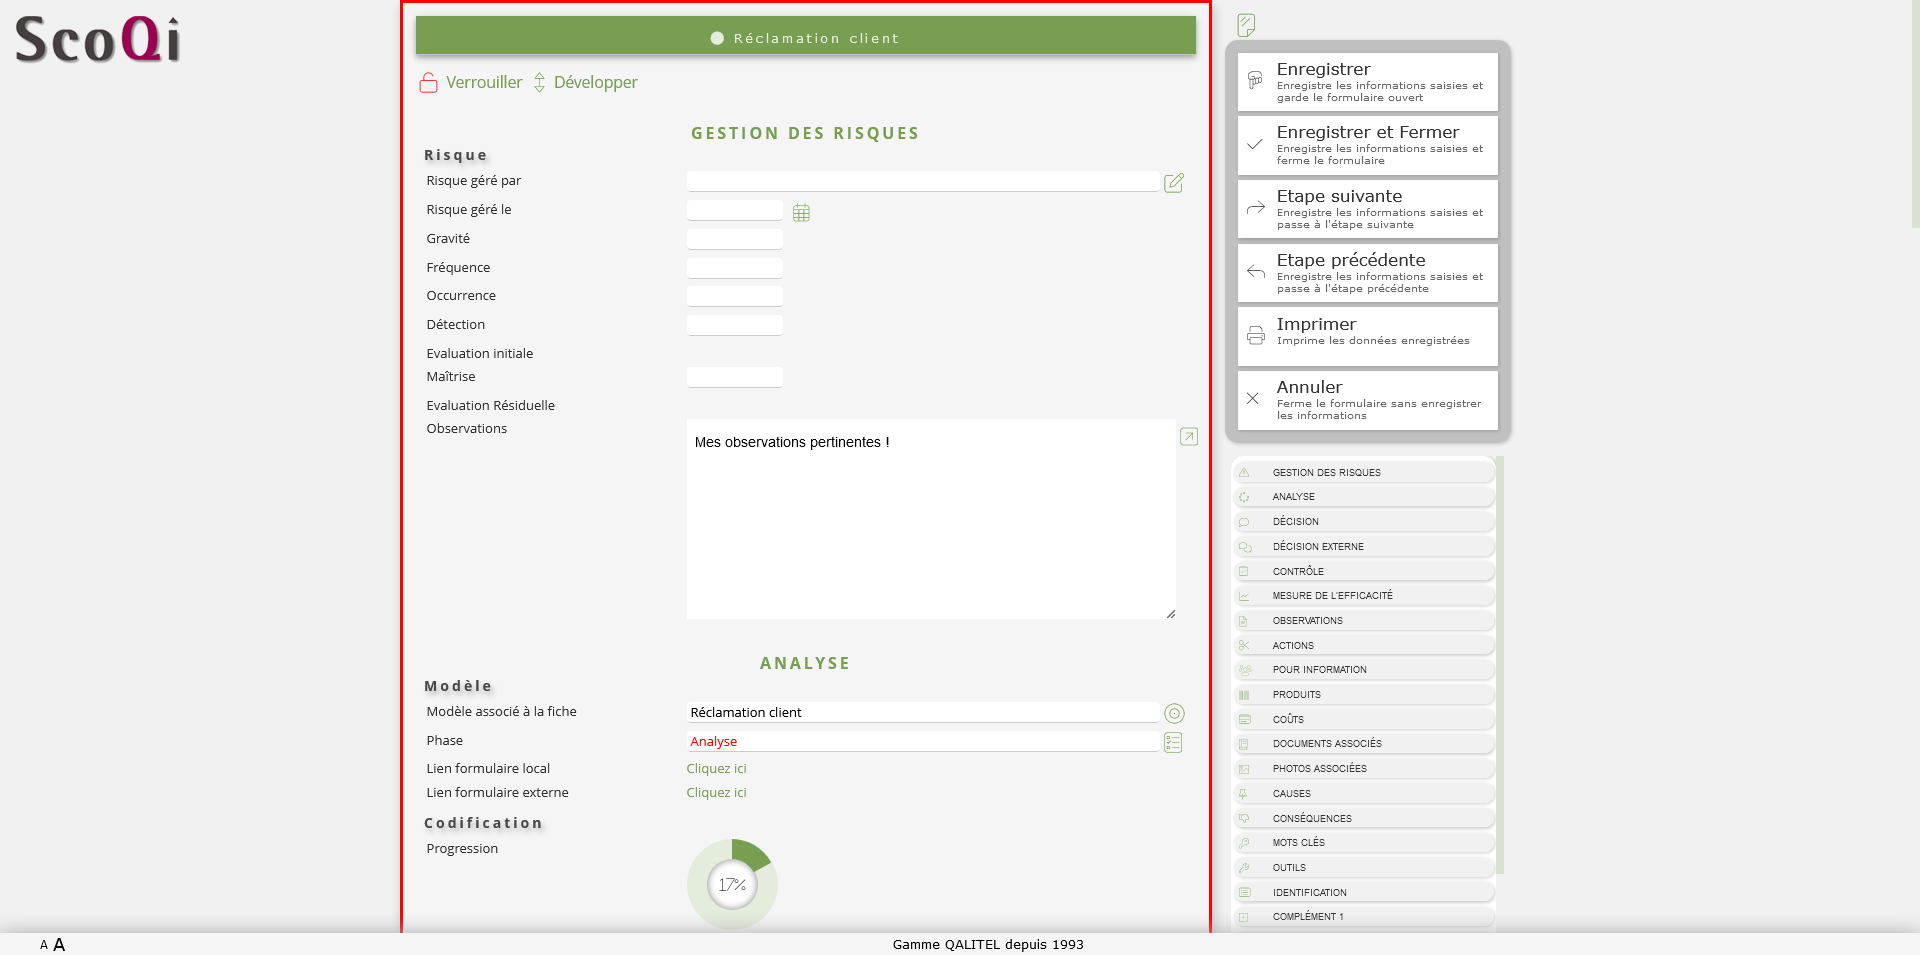
Task: Click the smaller A font size control
Action: [44, 945]
